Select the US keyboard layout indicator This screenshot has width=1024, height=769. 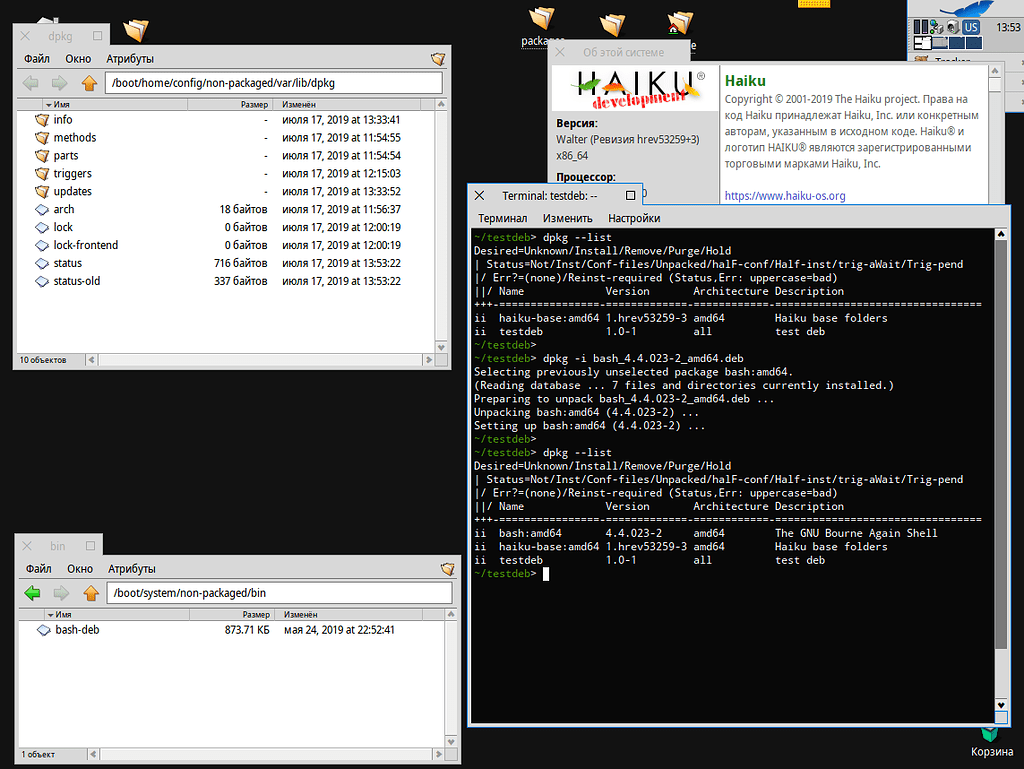(971, 27)
